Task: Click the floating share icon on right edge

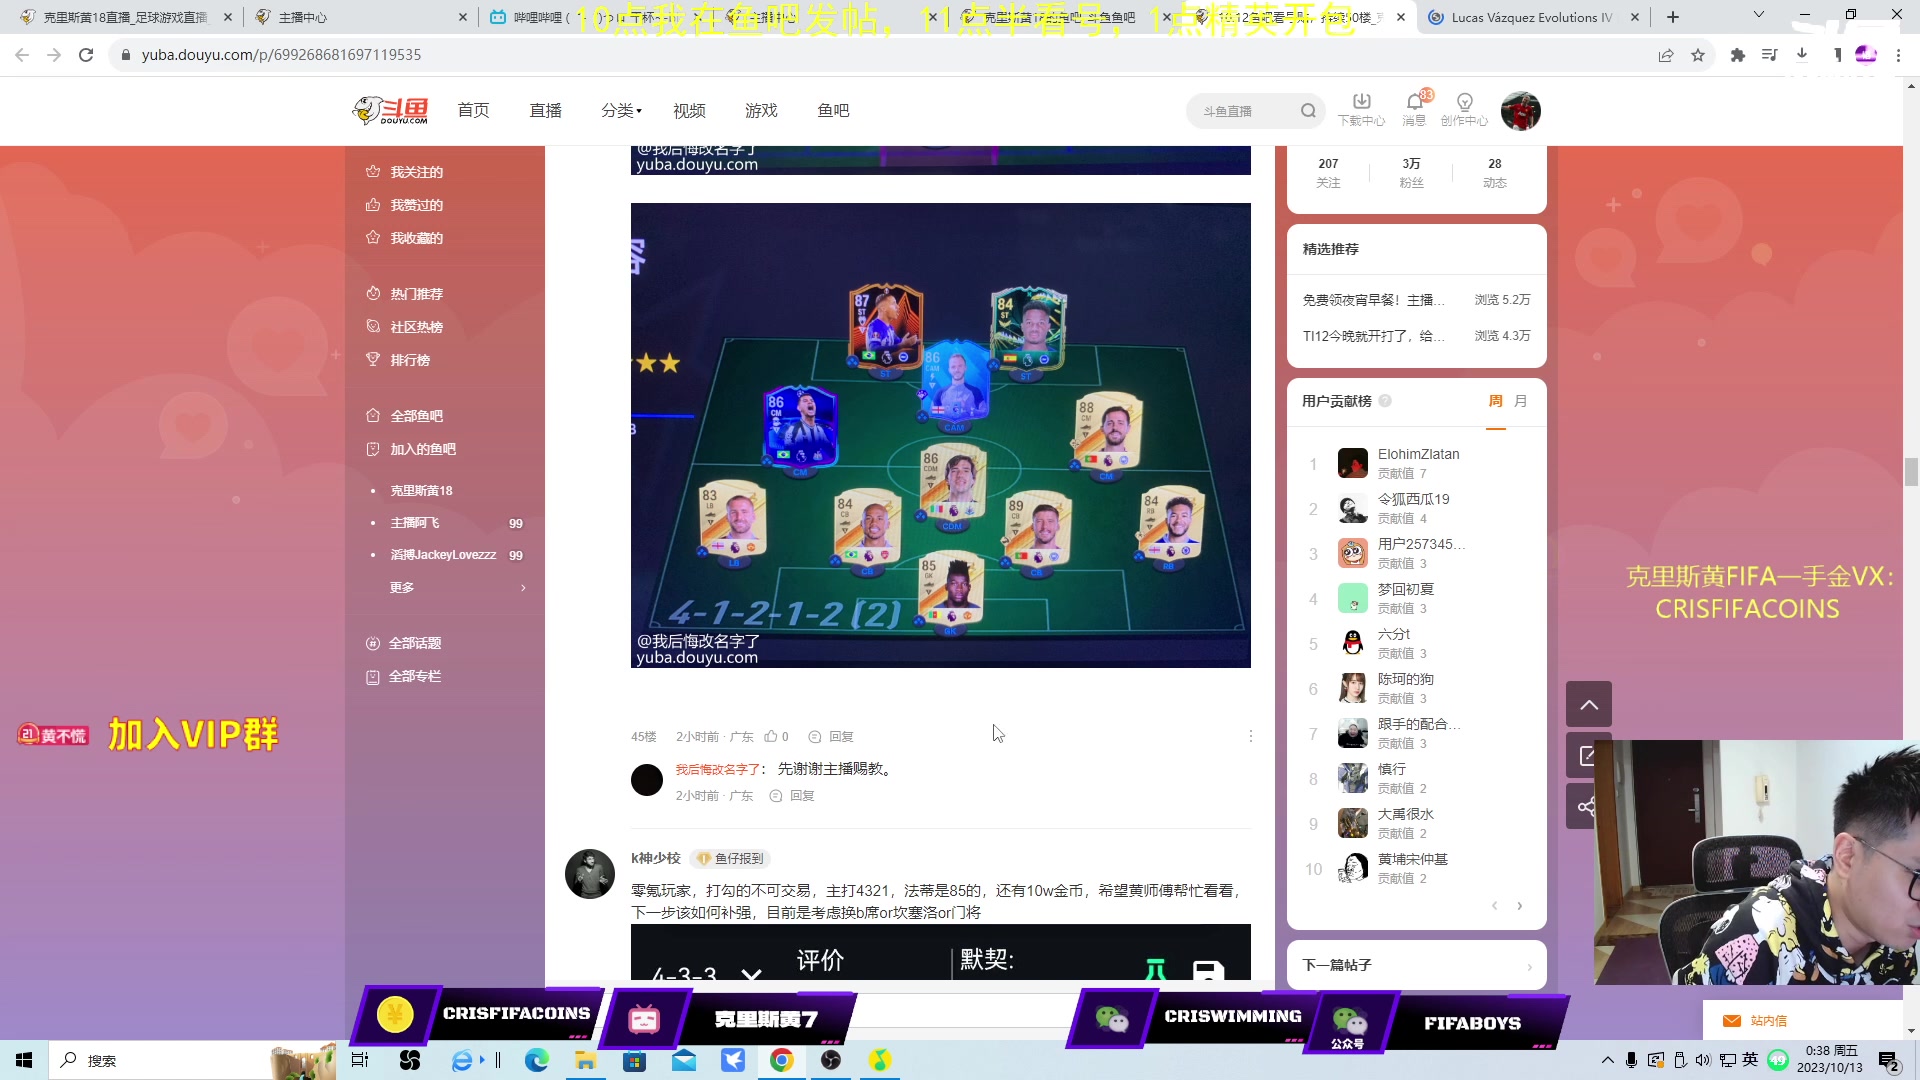Action: [x=1588, y=806]
